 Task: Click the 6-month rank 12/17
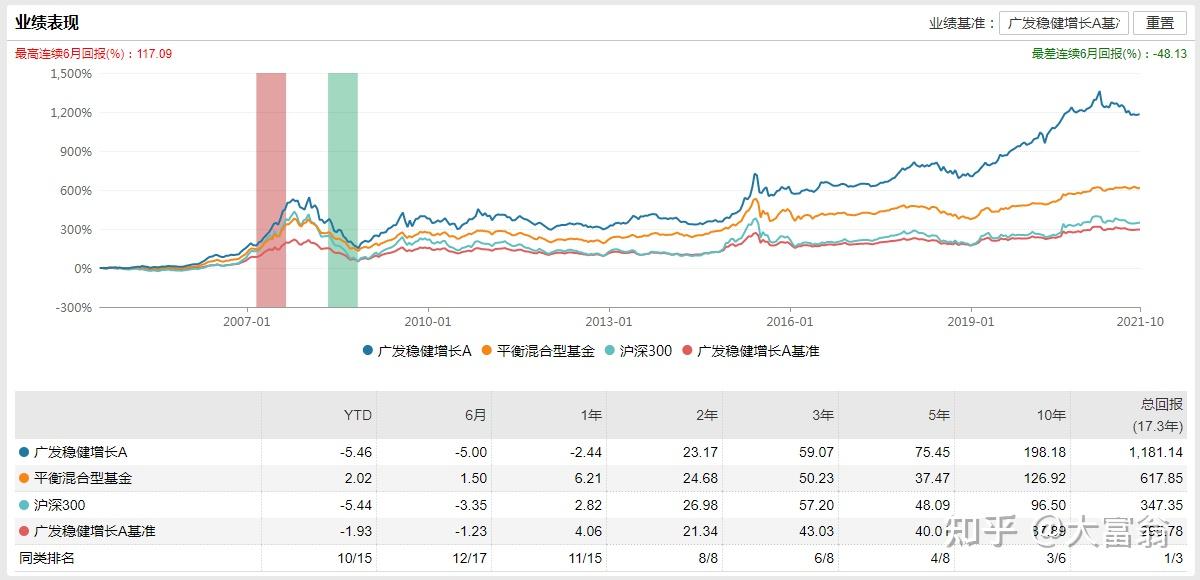click(x=472, y=557)
